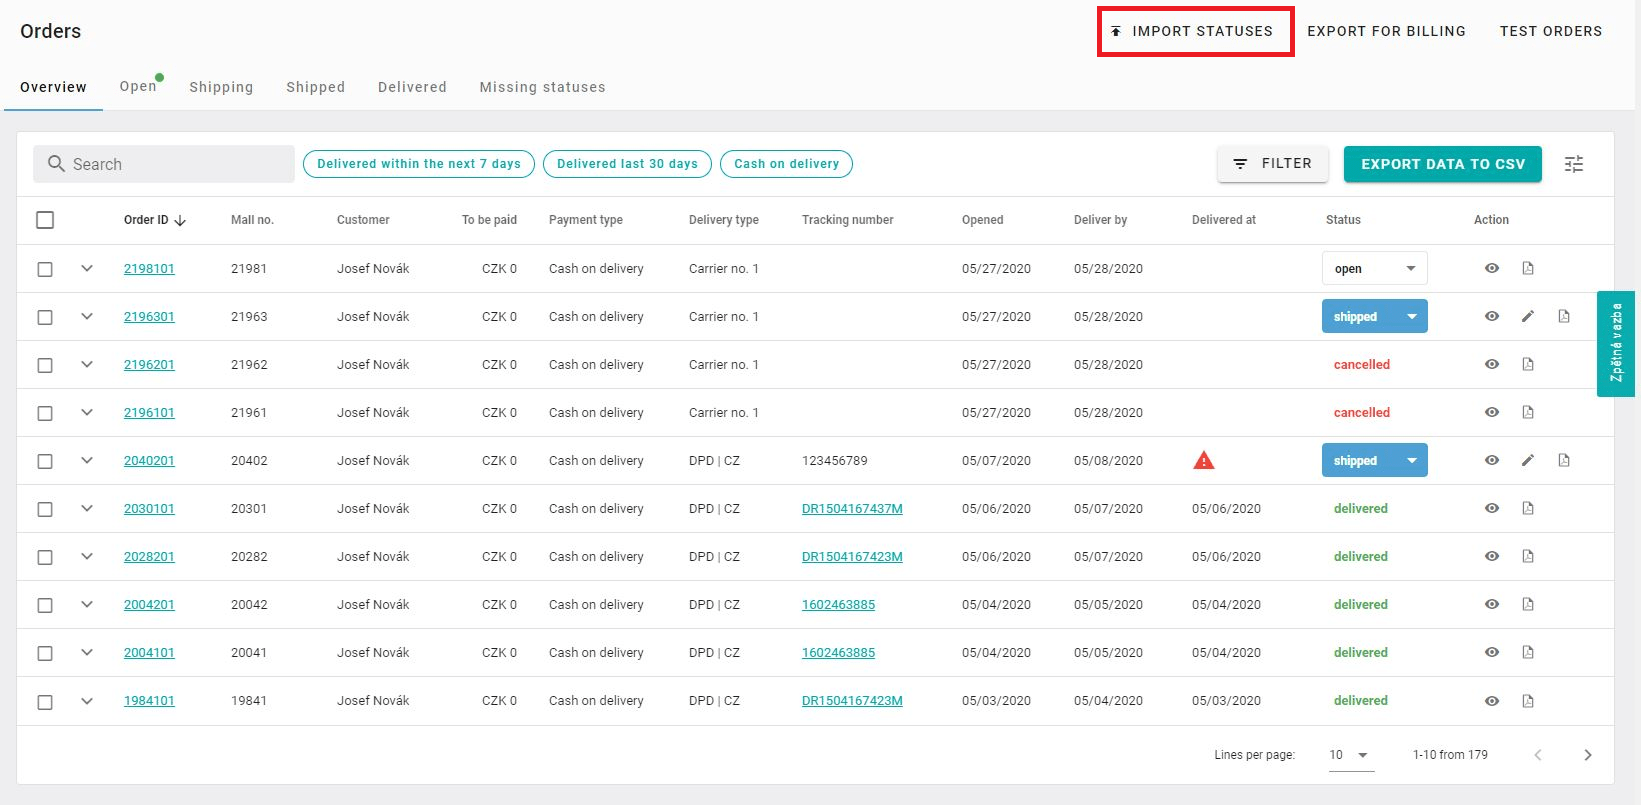View order 2028201 using eye icon
Image resolution: width=1641 pixels, height=805 pixels.
(x=1492, y=556)
